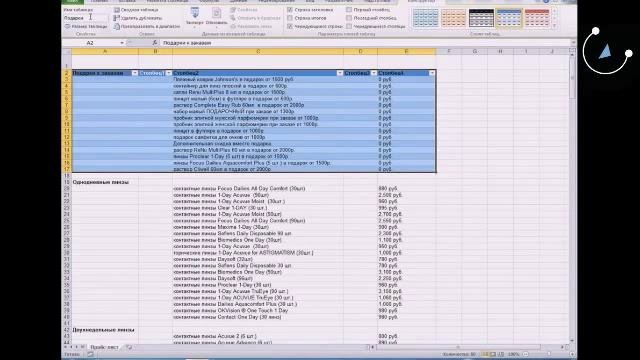Apply the light blue table style swatch

[x=425, y=18]
